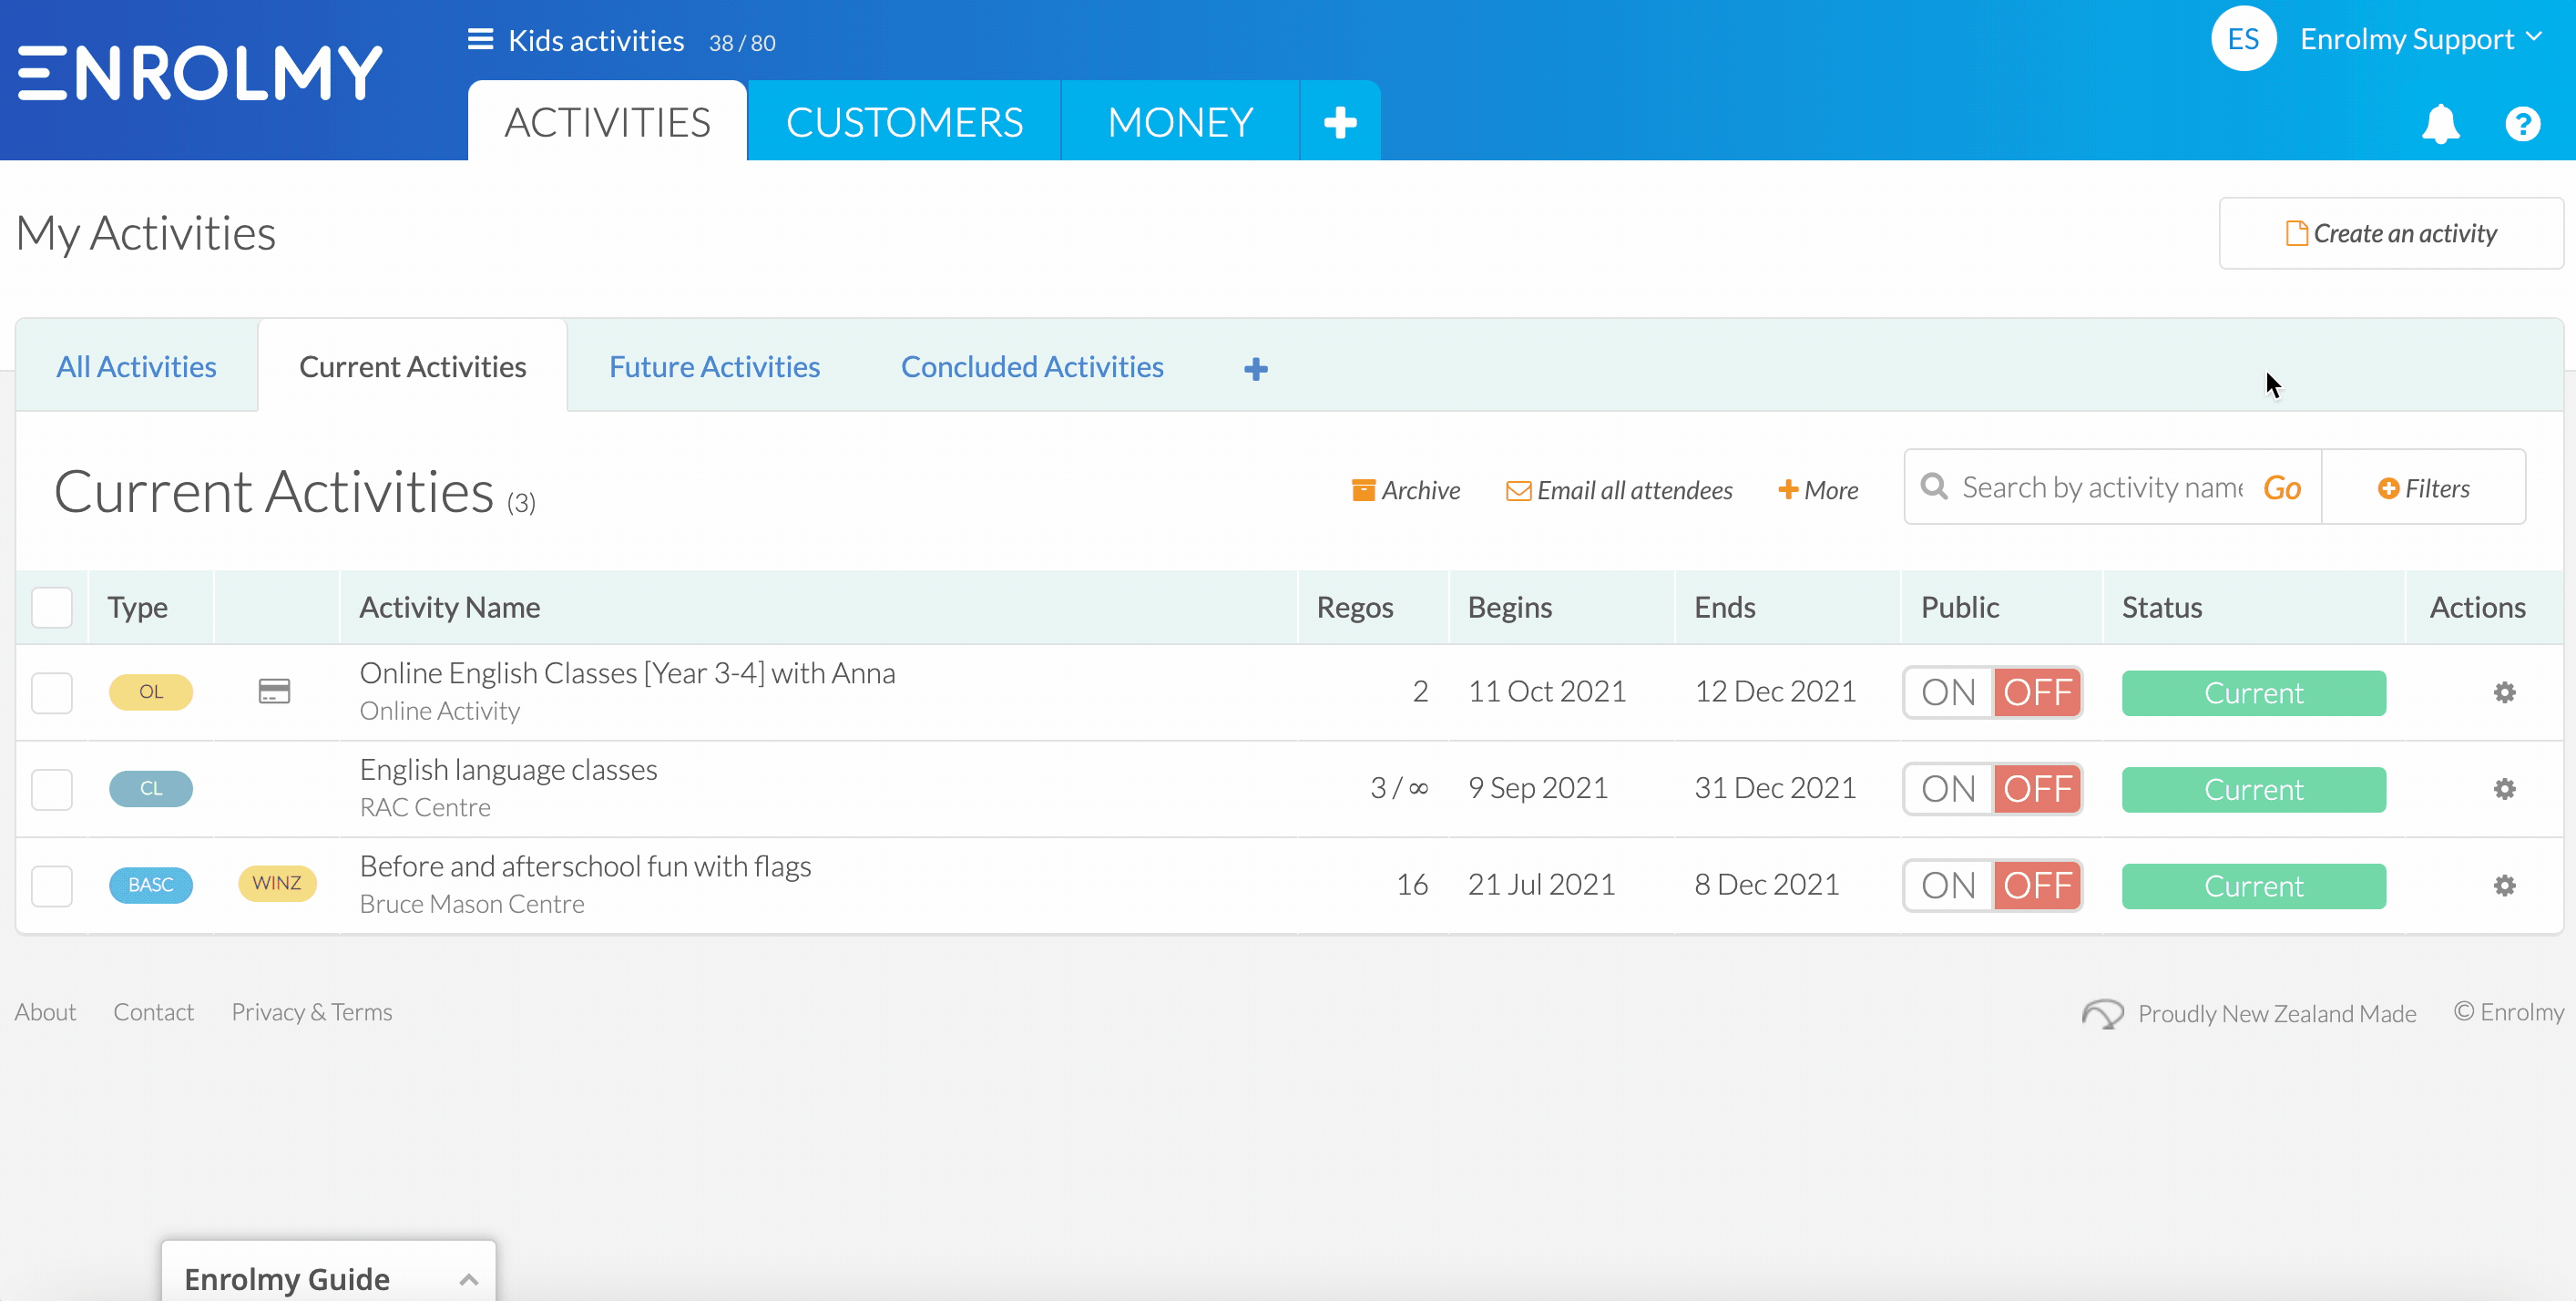Open the Concluded Activities tab
2576x1301 pixels.
point(1032,366)
